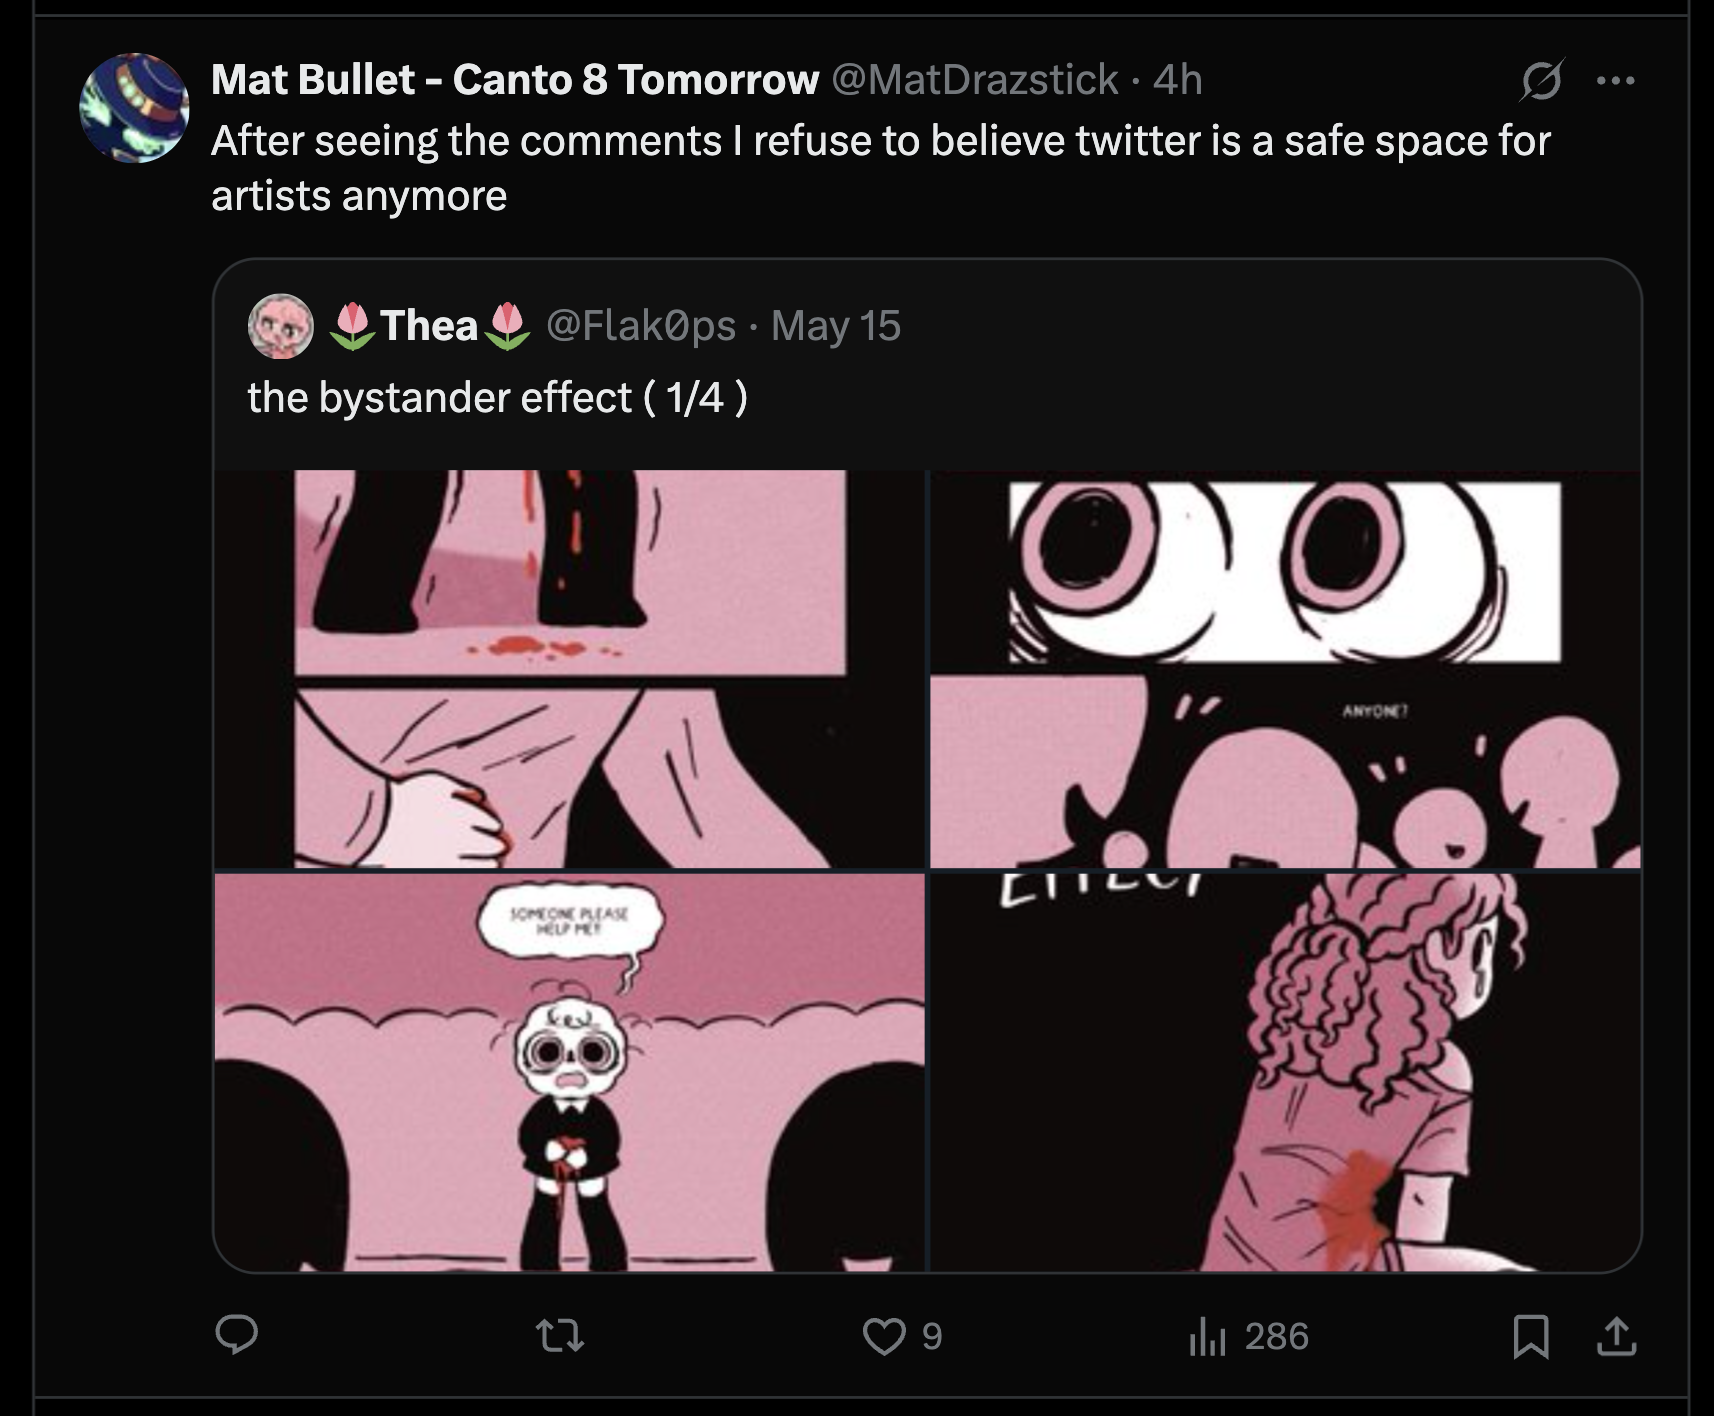Open the @MatDrazstick handle link

click(x=975, y=80)
